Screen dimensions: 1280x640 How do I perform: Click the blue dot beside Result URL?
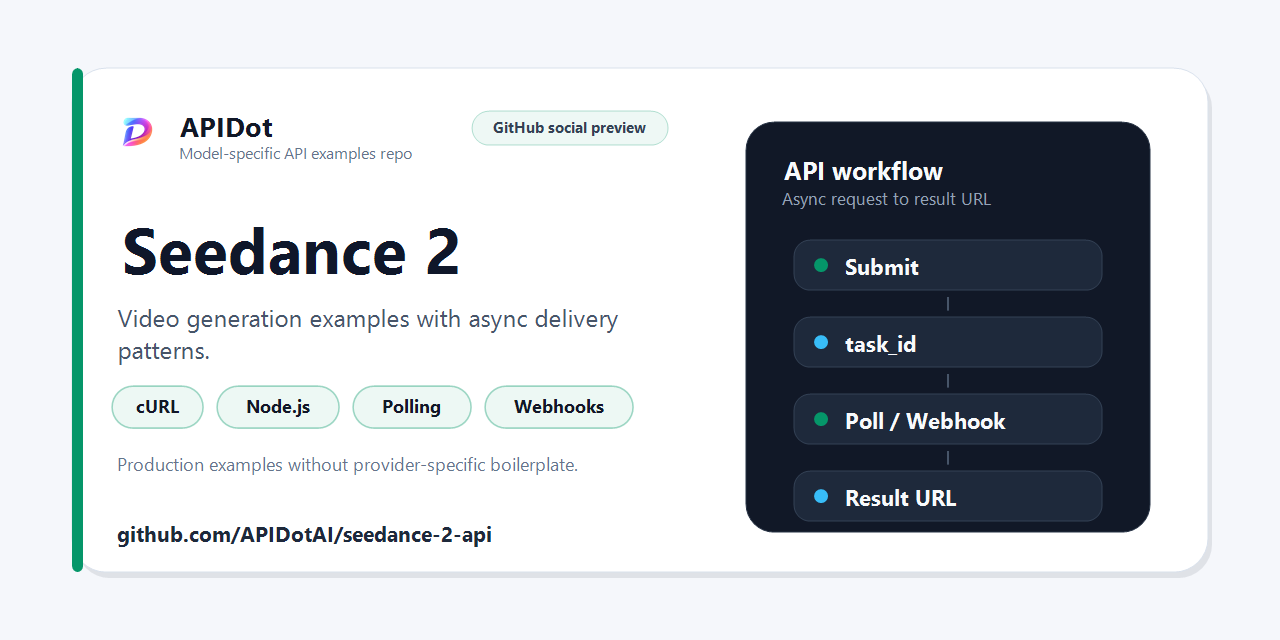[x=821, y=496]
